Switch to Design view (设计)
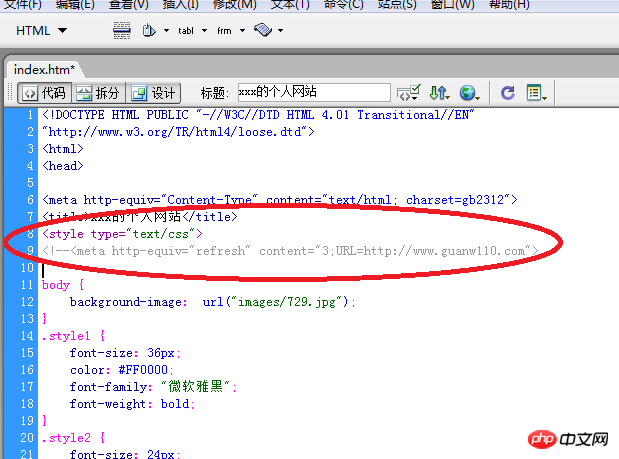The image size is (619, 459). point(153,93)
